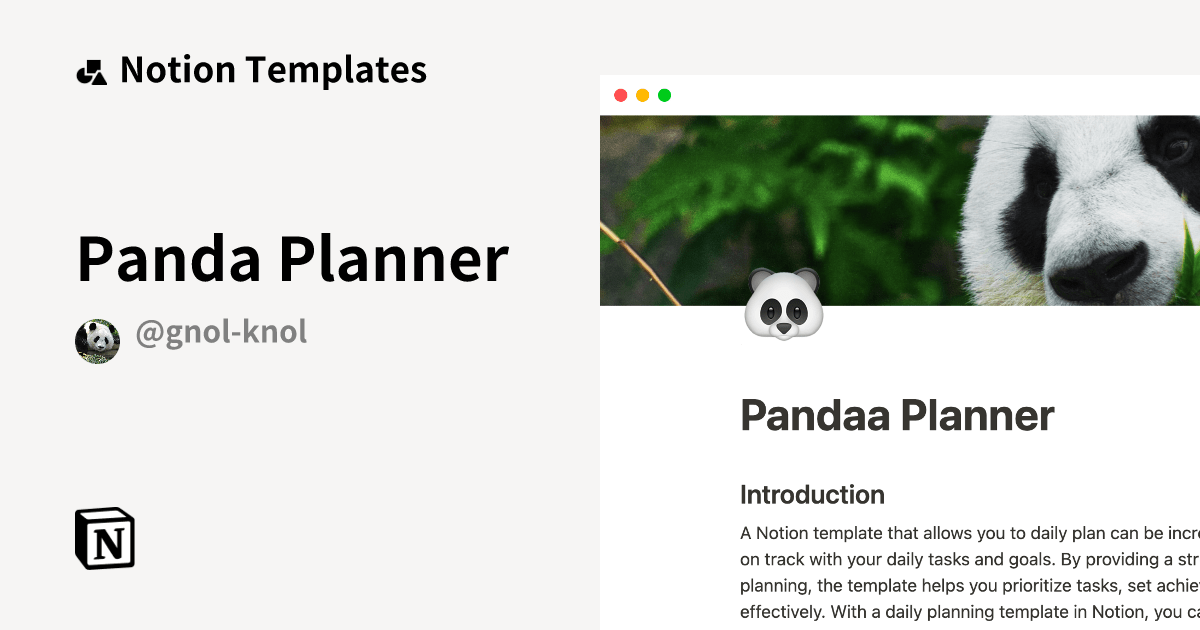
Task: Click the Introduction section heading
Action: coord(812,495)
